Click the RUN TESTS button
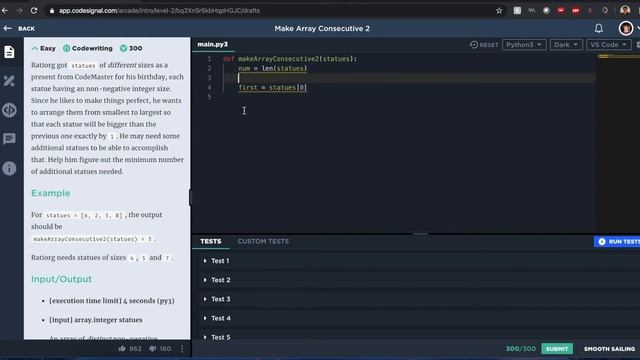This screenshot has height=360, width=640. [x=617, y=241]
